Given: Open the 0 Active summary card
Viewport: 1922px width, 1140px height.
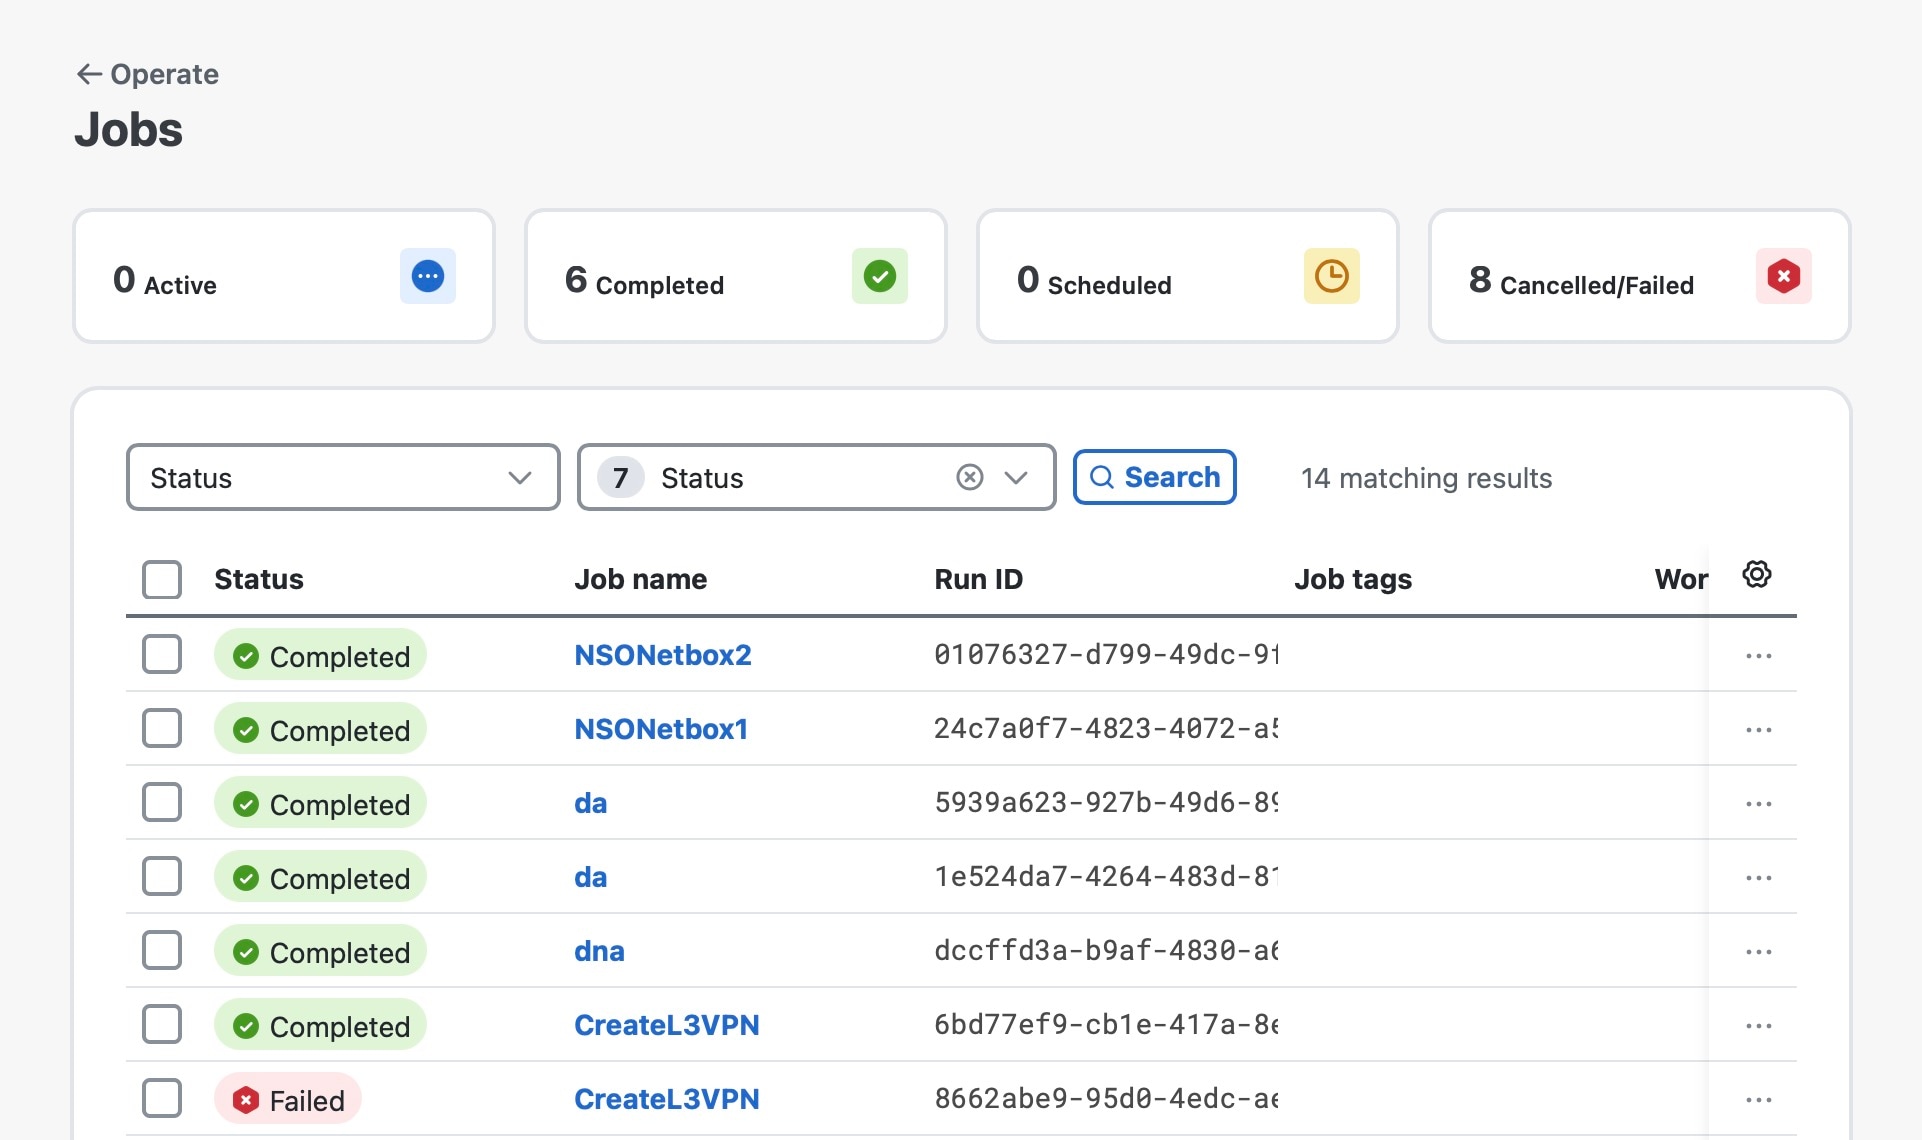Looking at the screenshot, I should point(284,276).
